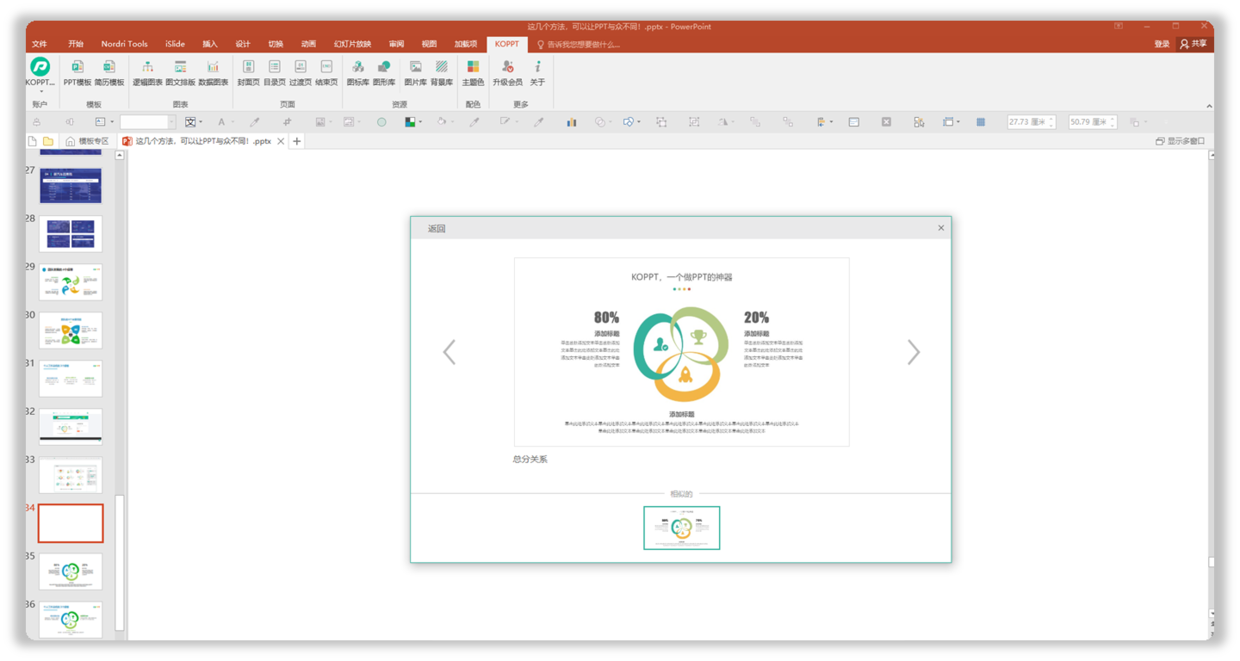Open the KOPPT account button
The height and width of the screenshot is (661, 1240).
click(x=40, y=72)
